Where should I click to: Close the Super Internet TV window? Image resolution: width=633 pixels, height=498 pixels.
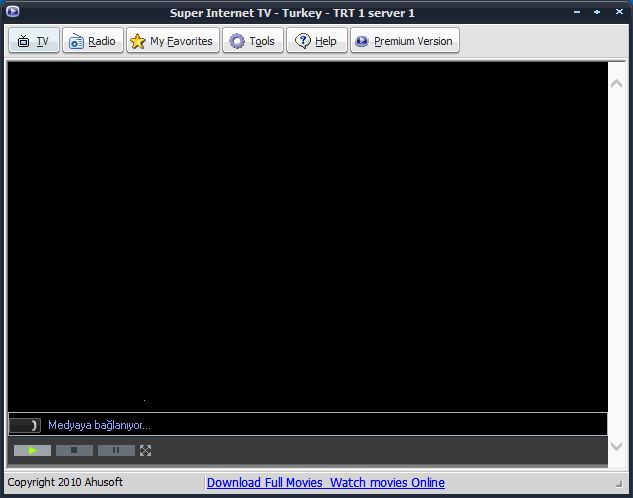(x=619, y=12)
